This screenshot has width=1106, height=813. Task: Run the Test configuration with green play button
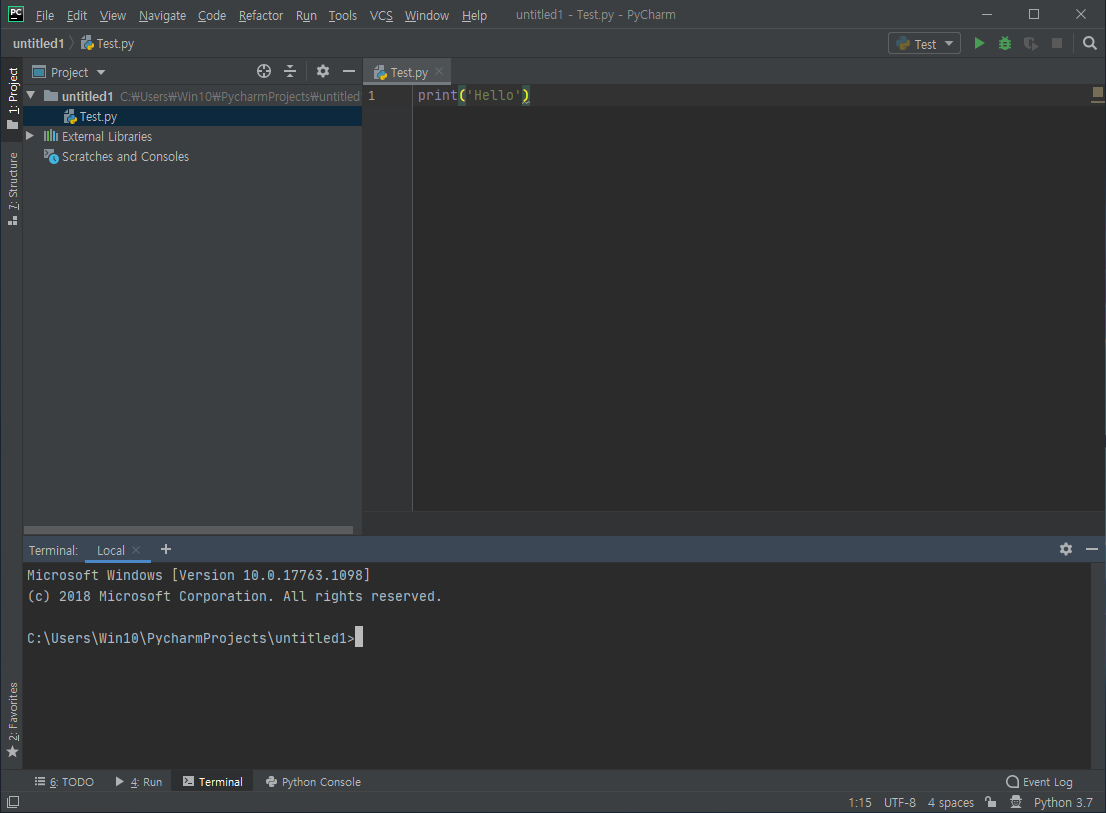(x=979, y=44)
